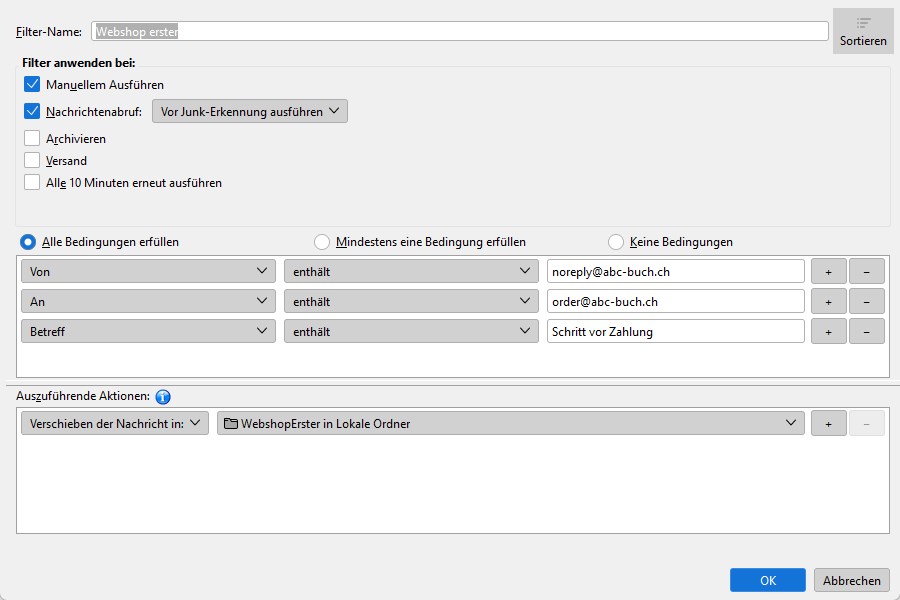Click the info icon beside Auszuführende Aktionen
Viewport: 900px width, 600px height.
(163, 396)
